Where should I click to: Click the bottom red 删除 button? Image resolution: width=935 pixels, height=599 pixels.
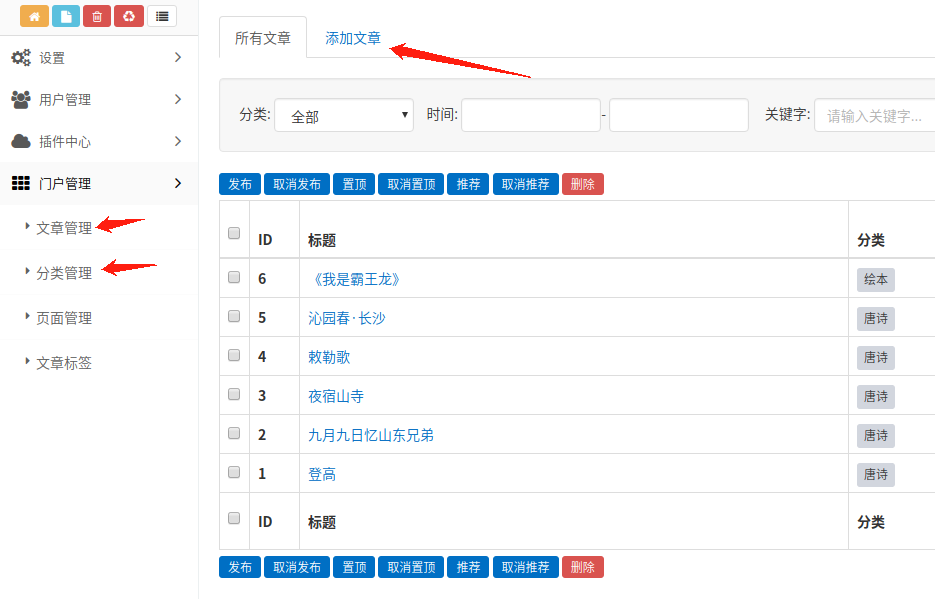pyautogui.click(x=583, y=567)
